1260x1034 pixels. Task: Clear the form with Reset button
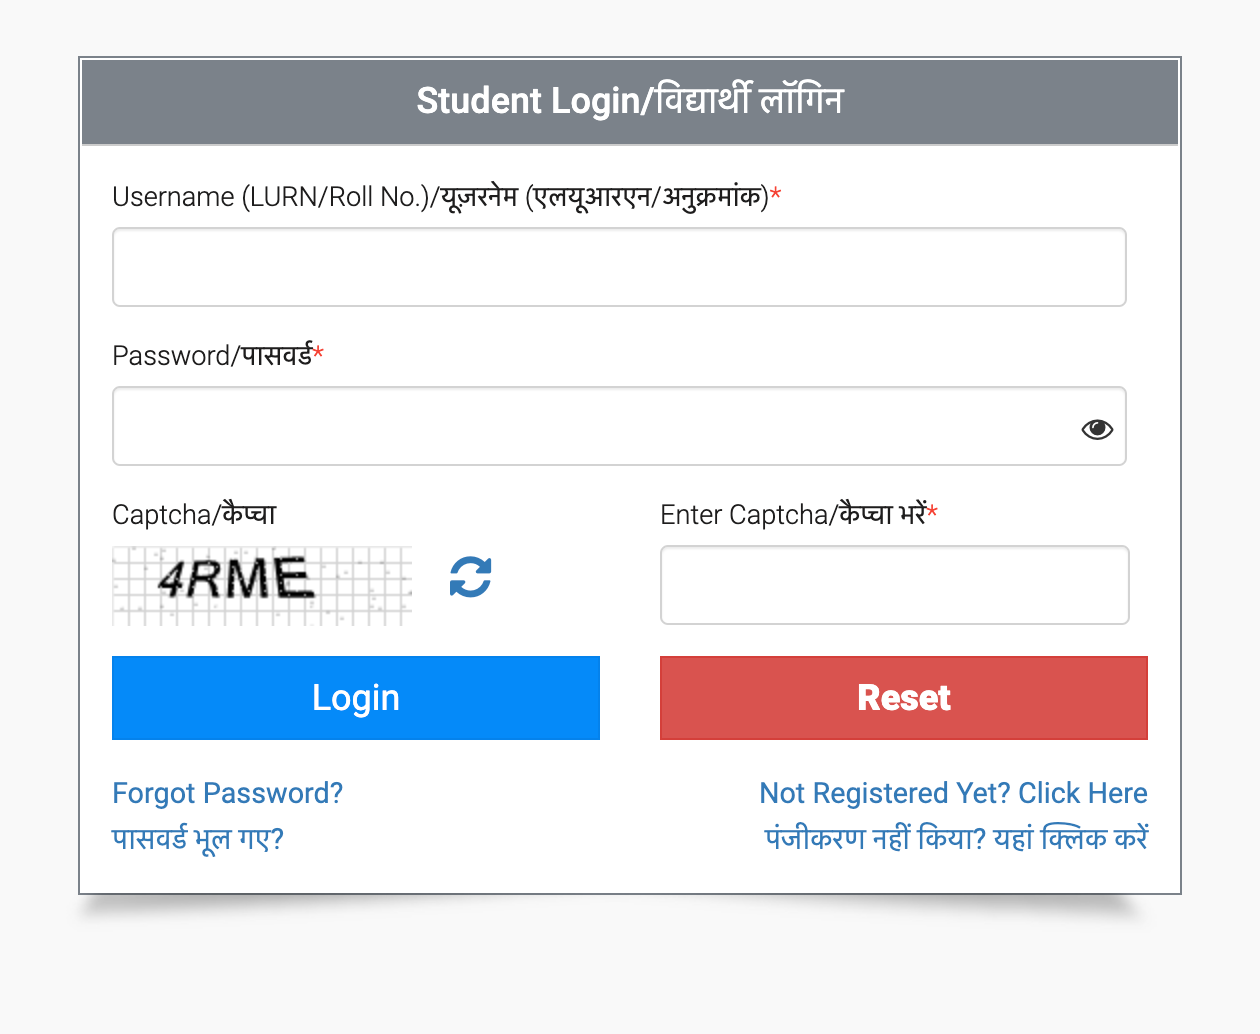903,698
